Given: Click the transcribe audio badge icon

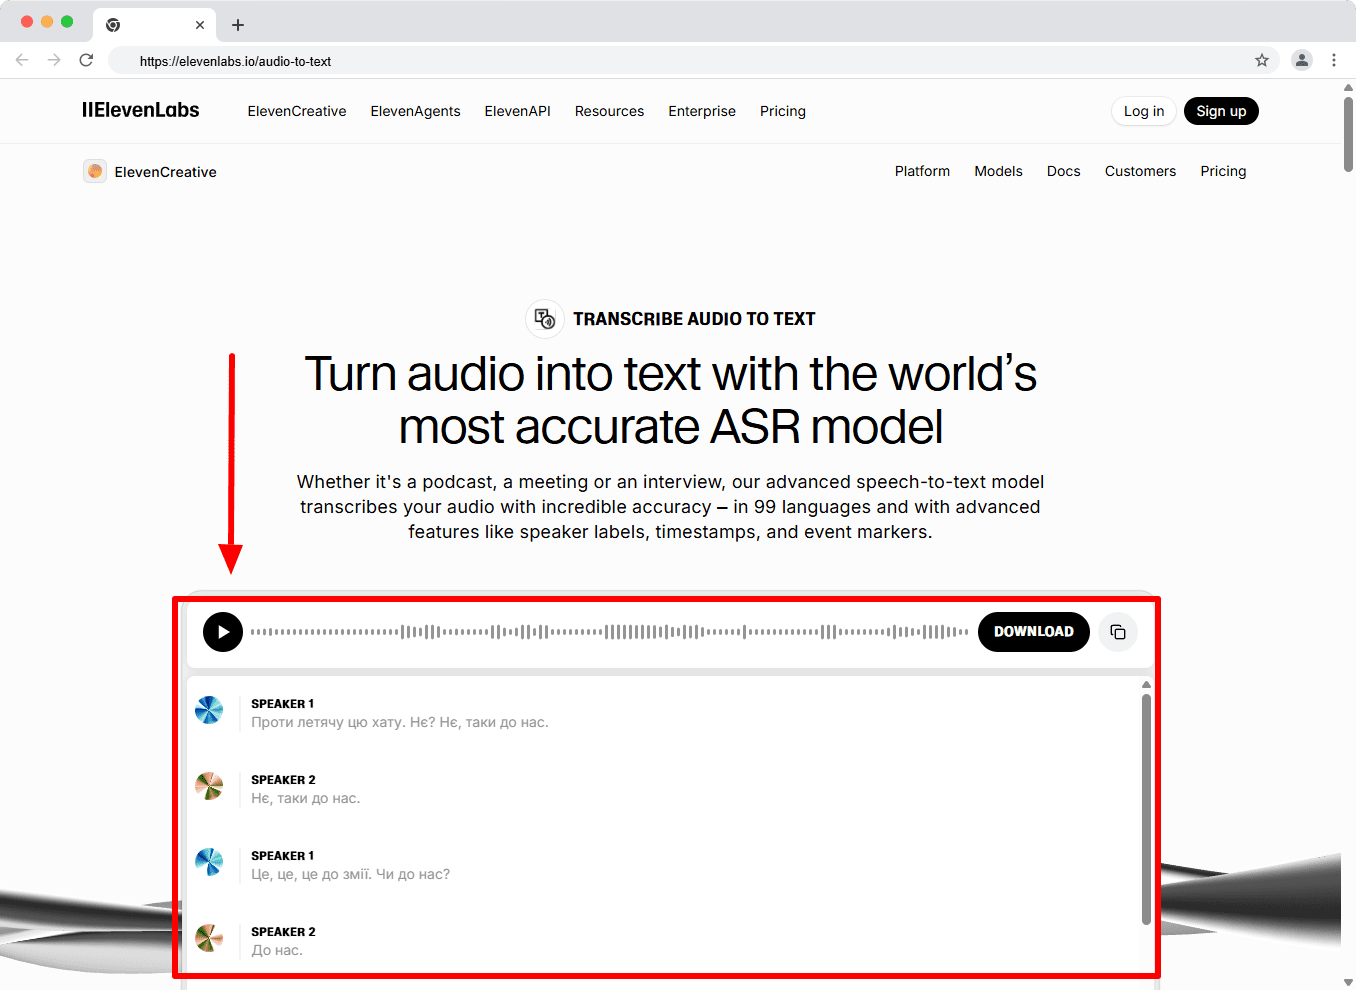Looking at the screenshot, I should tap(544, 319).
